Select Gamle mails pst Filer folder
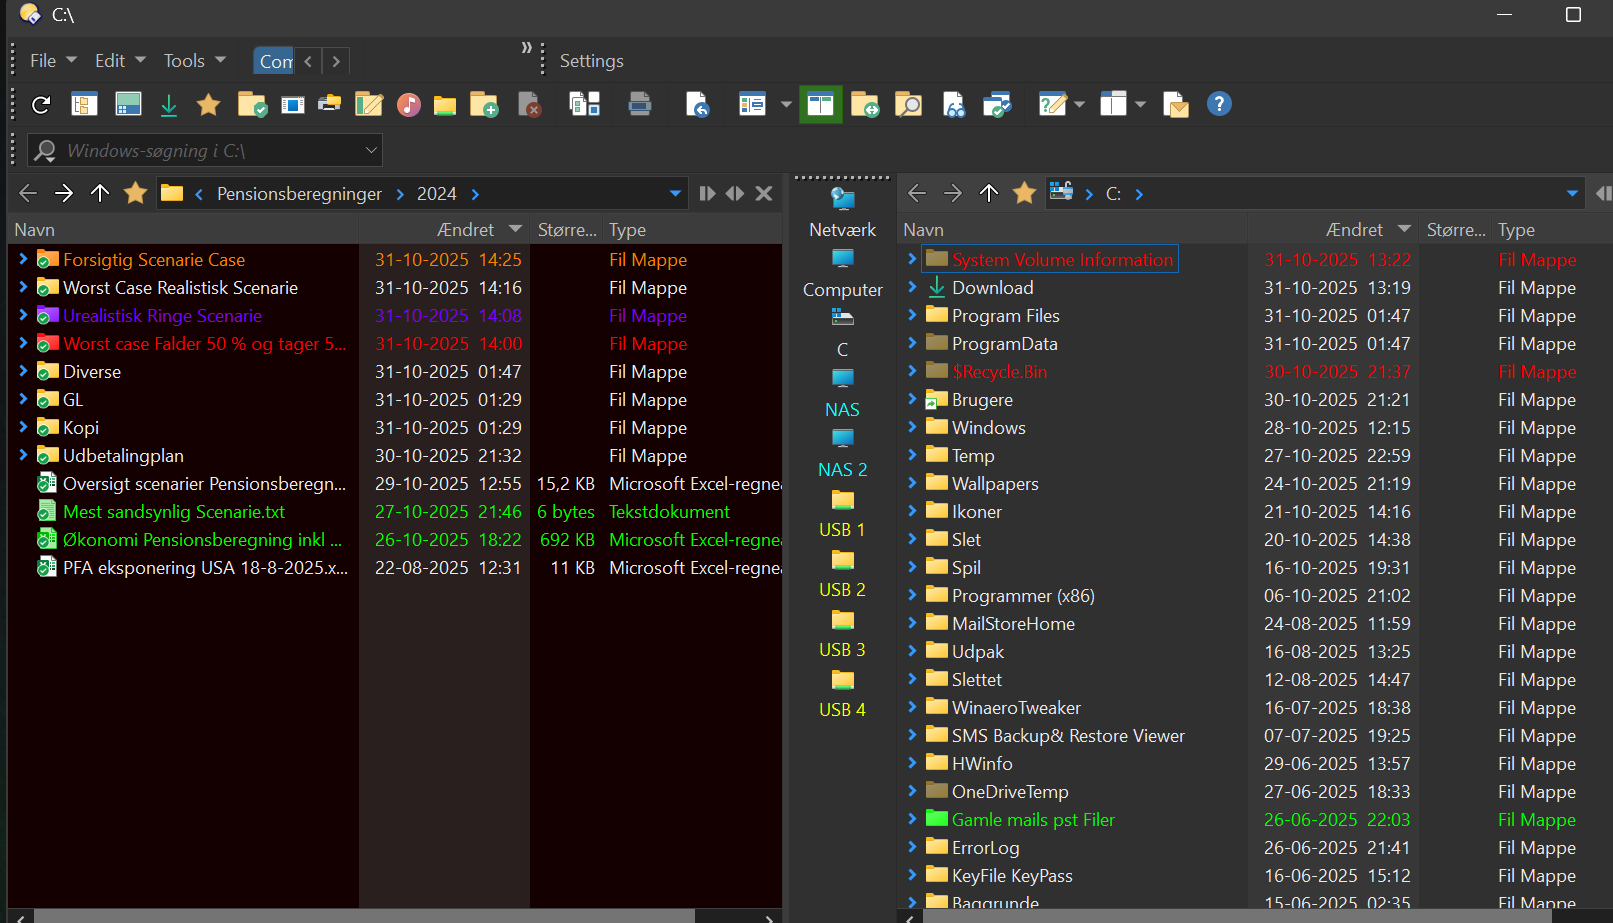Viewport: 1613px width, 923px height. tap(1033, 819)
